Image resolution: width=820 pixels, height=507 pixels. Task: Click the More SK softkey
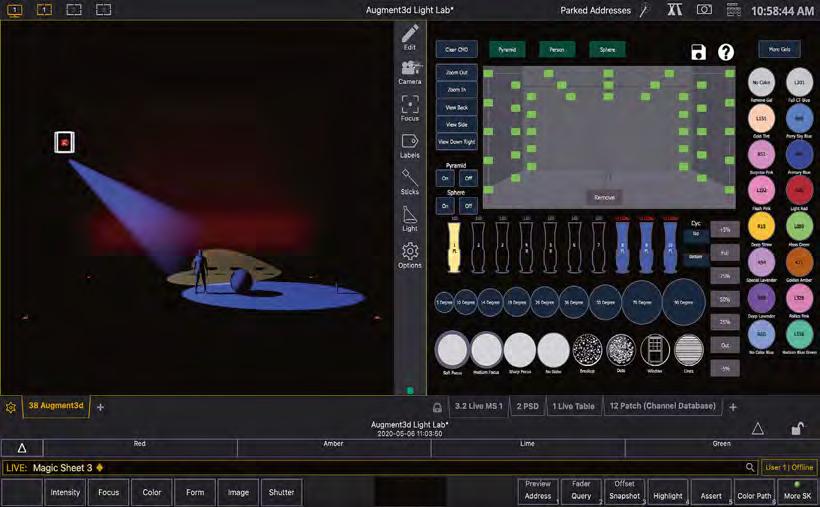(x=797, y=492)
